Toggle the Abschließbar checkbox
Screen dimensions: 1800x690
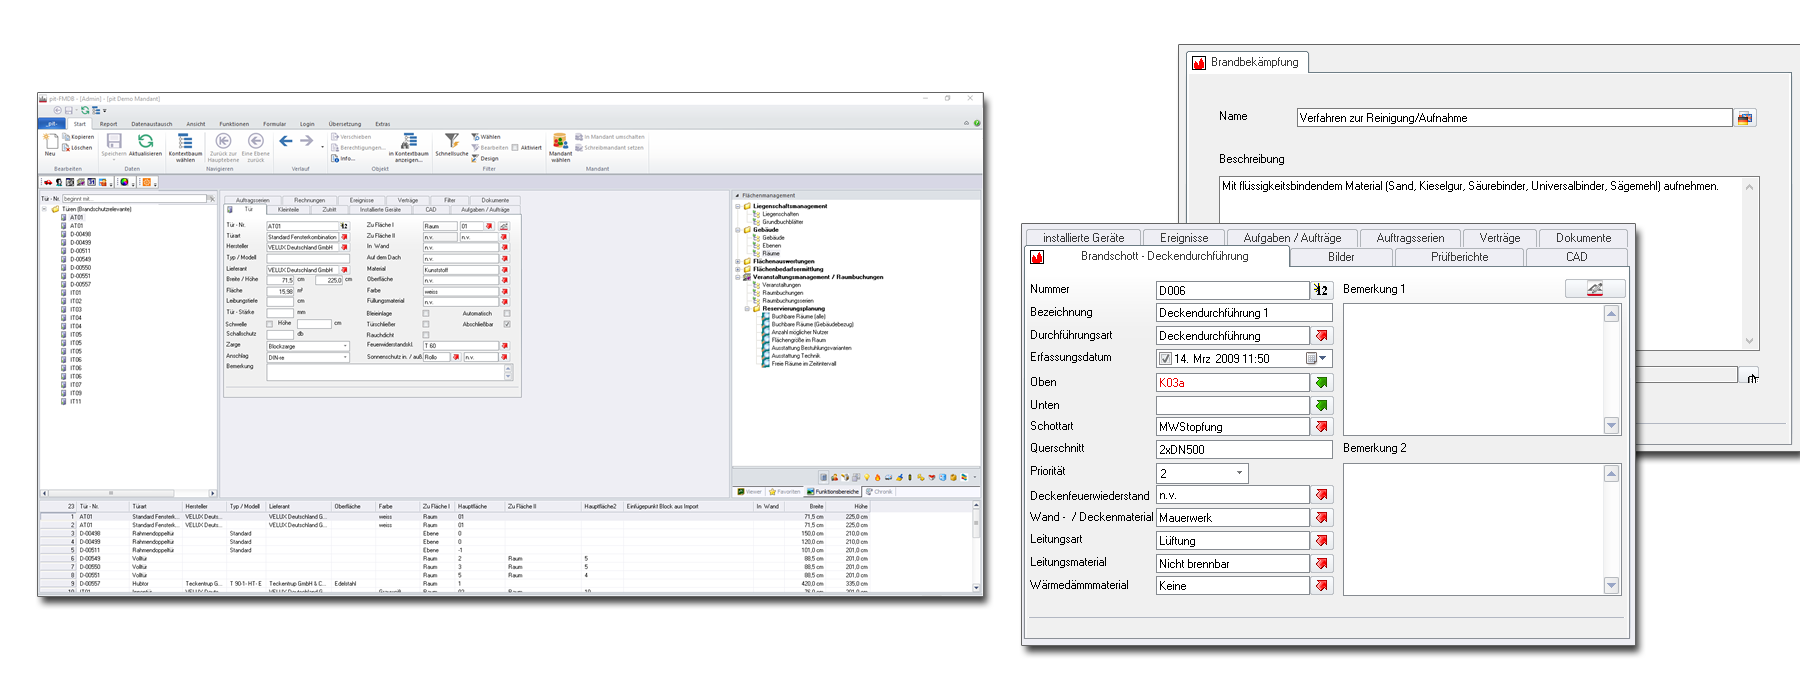[x=507, y=324]
